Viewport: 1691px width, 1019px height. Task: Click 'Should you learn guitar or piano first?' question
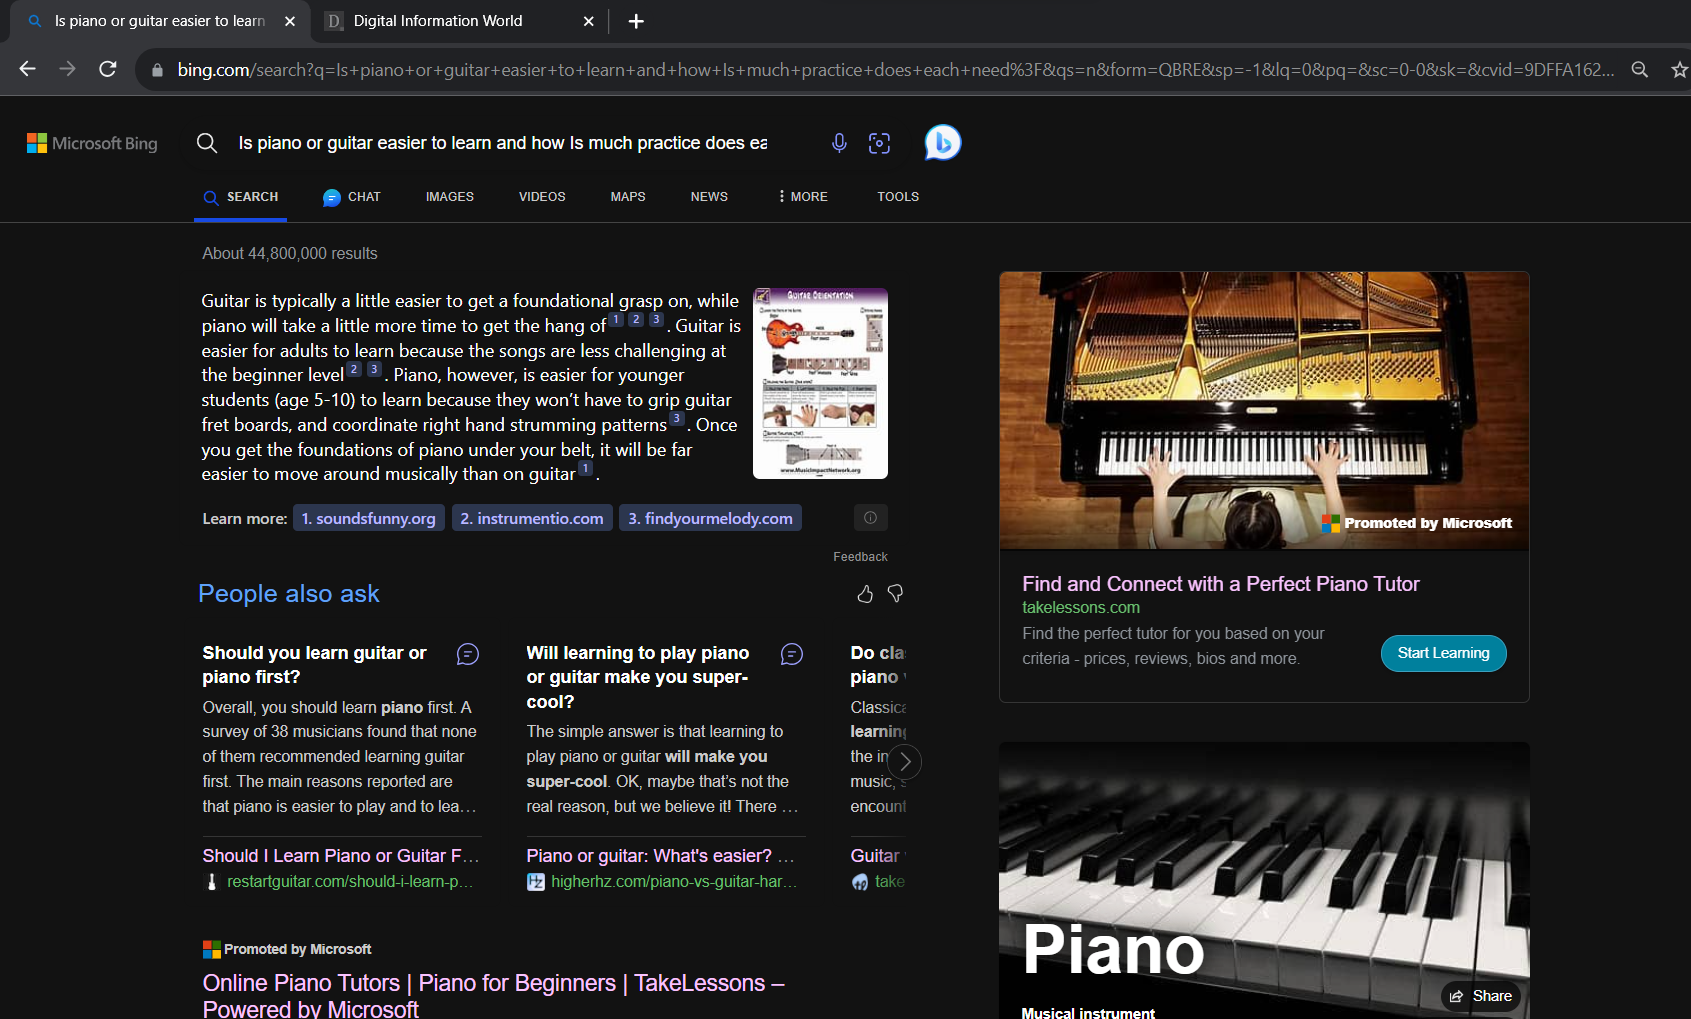(x=314, y=665)
